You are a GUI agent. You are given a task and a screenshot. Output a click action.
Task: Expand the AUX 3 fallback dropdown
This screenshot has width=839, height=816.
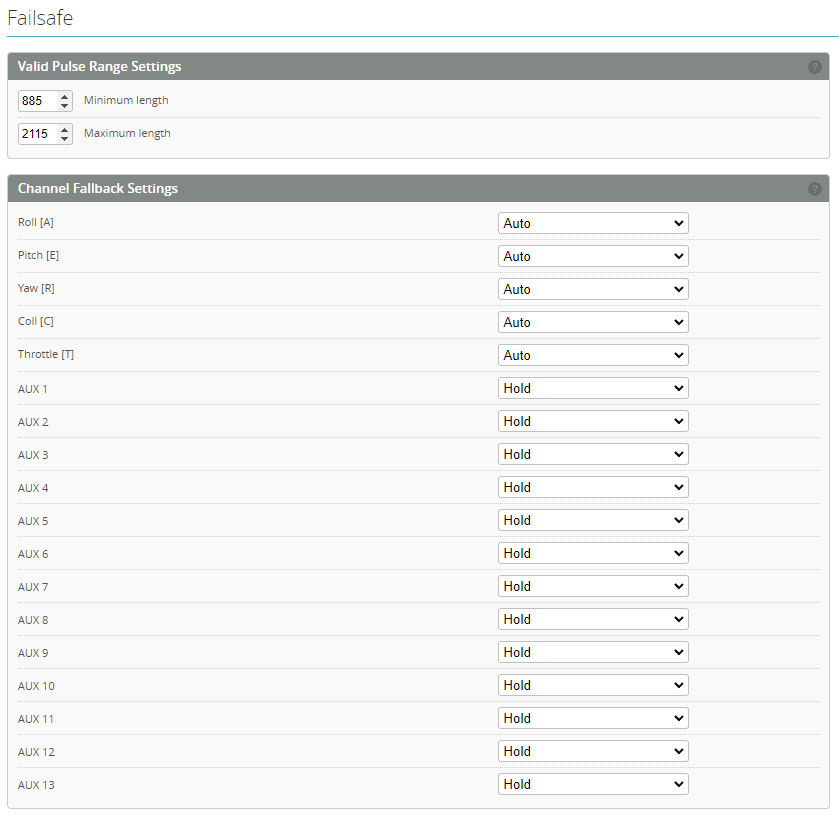pyautogui.click(x=593, y=454)
